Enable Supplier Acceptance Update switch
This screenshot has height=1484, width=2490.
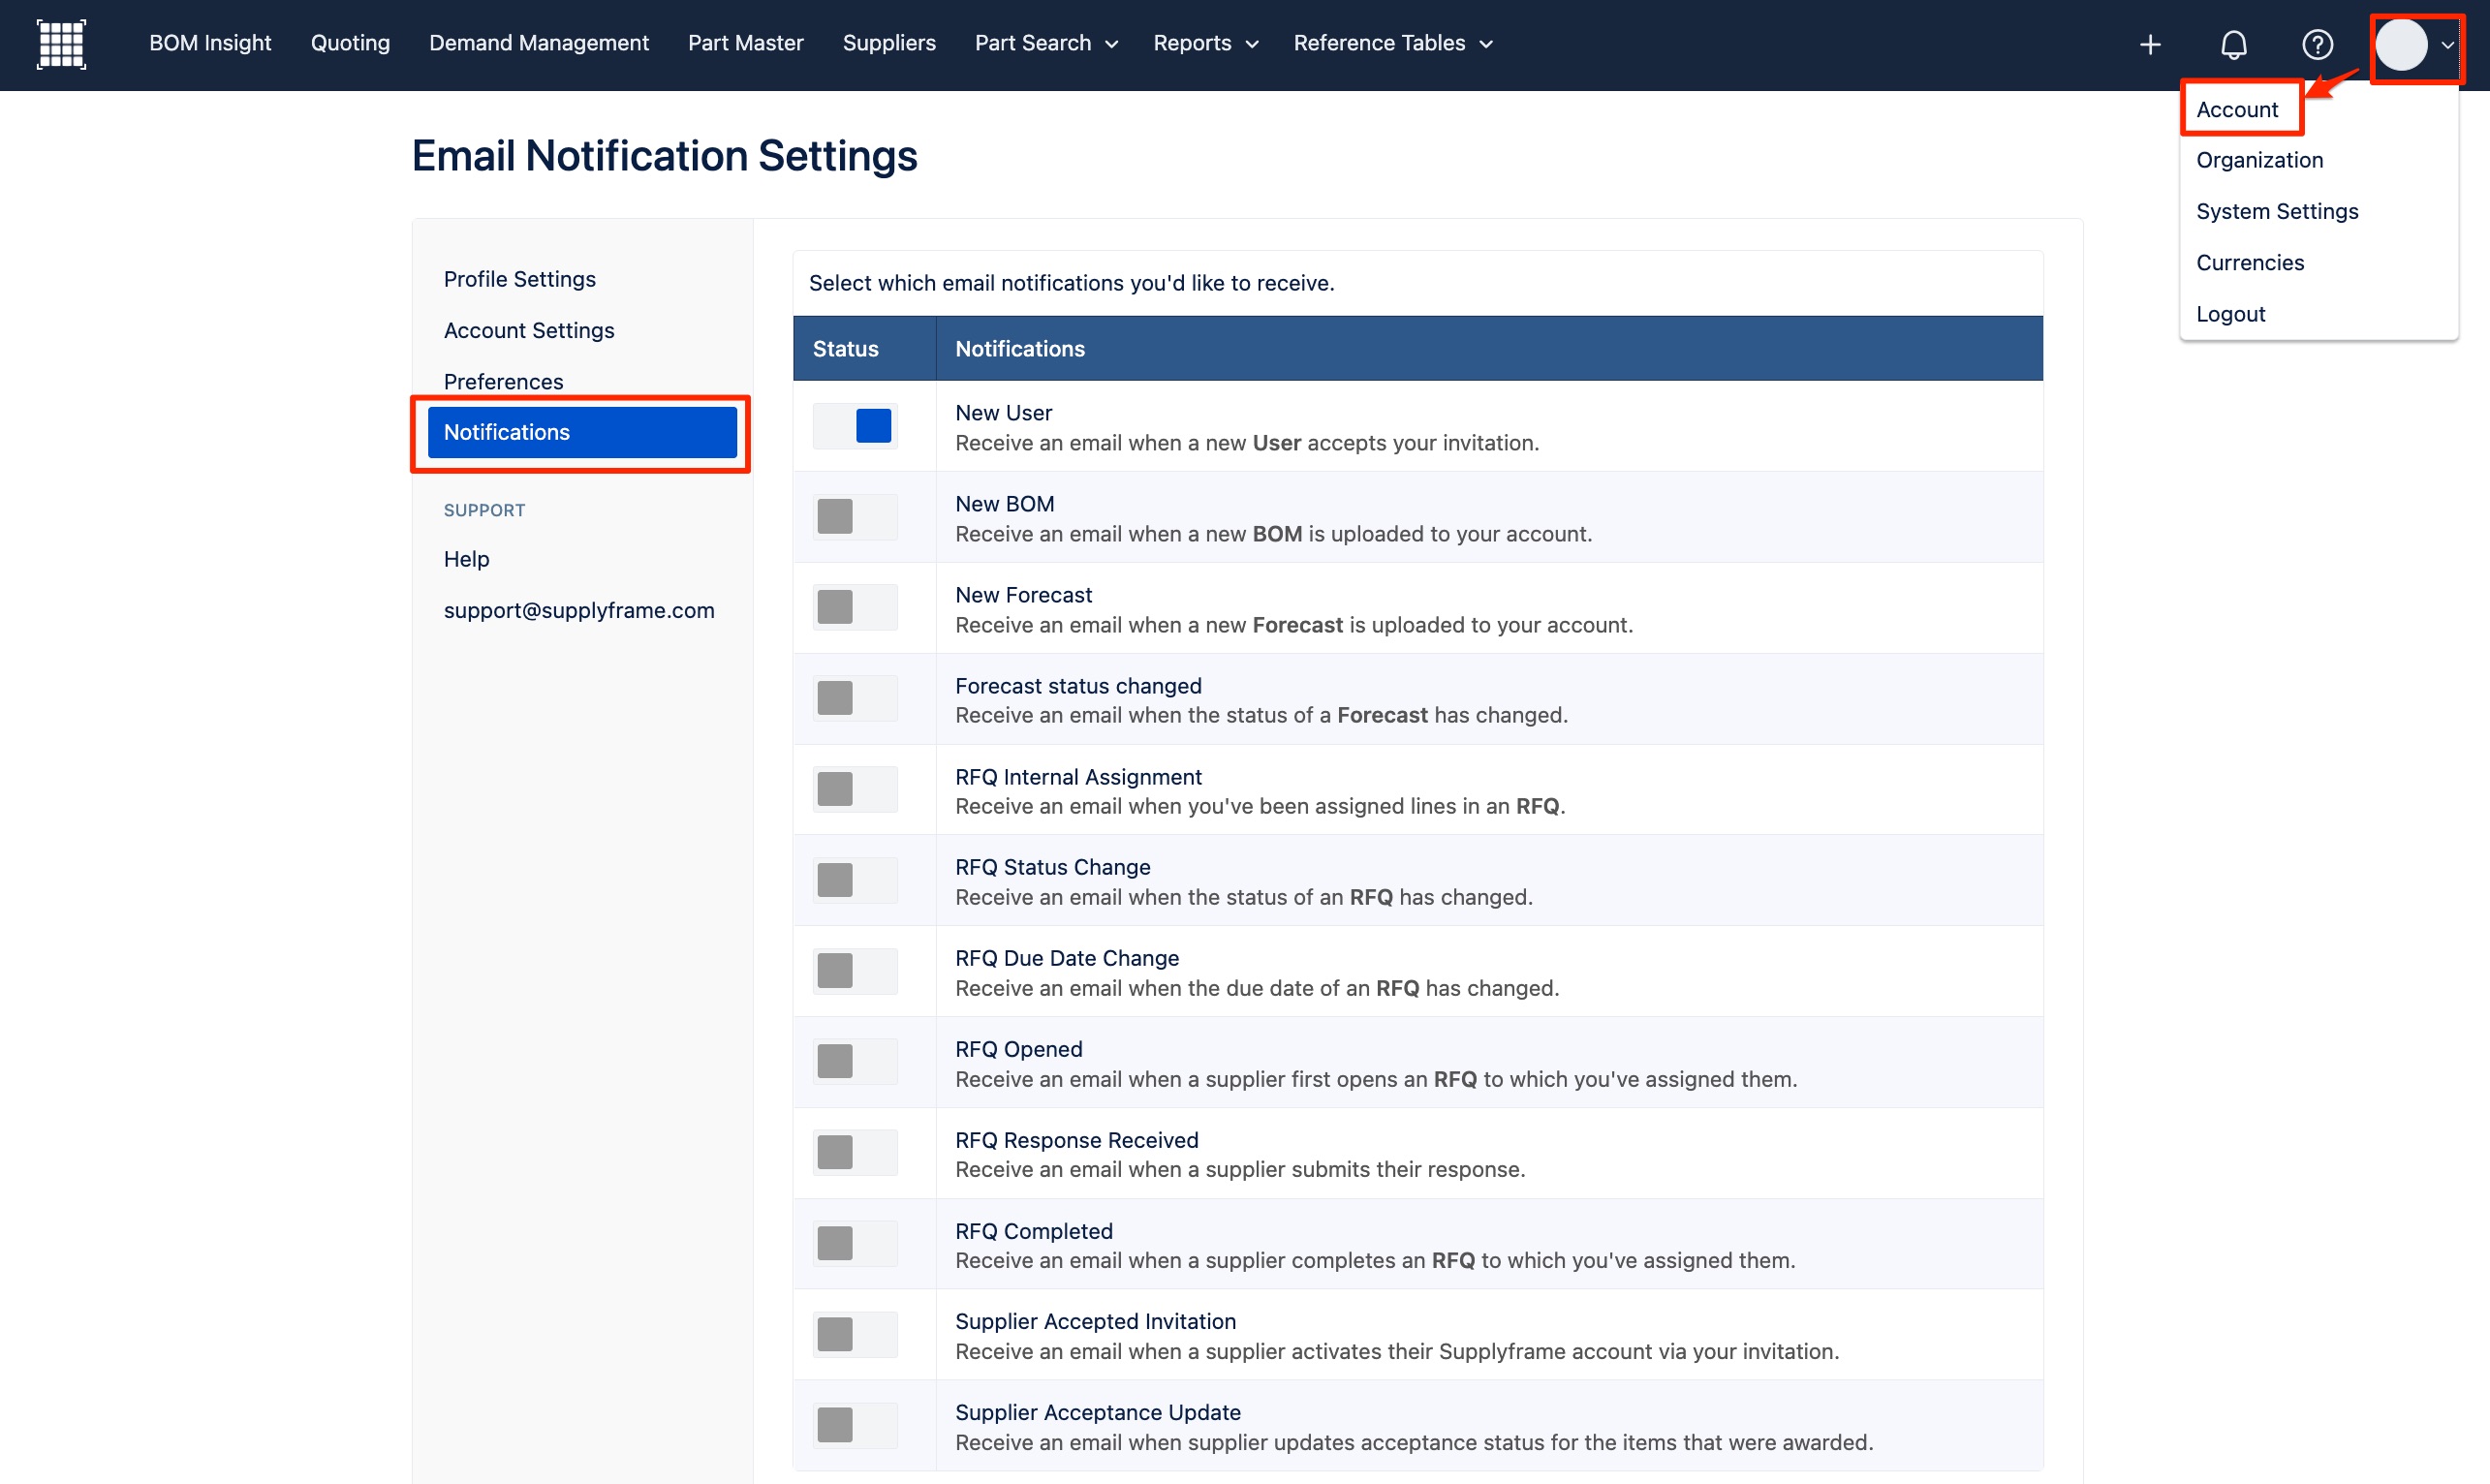[x=855, y=1425]
